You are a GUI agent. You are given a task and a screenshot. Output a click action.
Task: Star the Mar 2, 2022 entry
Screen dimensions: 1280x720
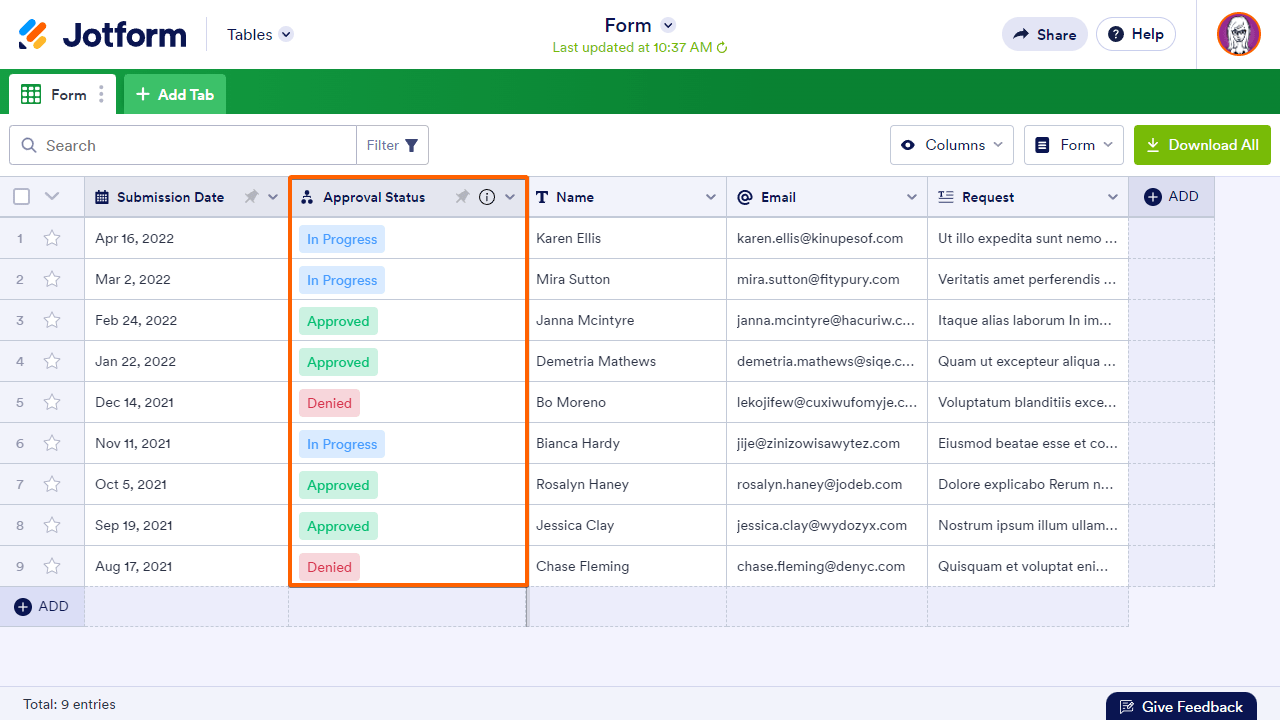tap(52, 279)
